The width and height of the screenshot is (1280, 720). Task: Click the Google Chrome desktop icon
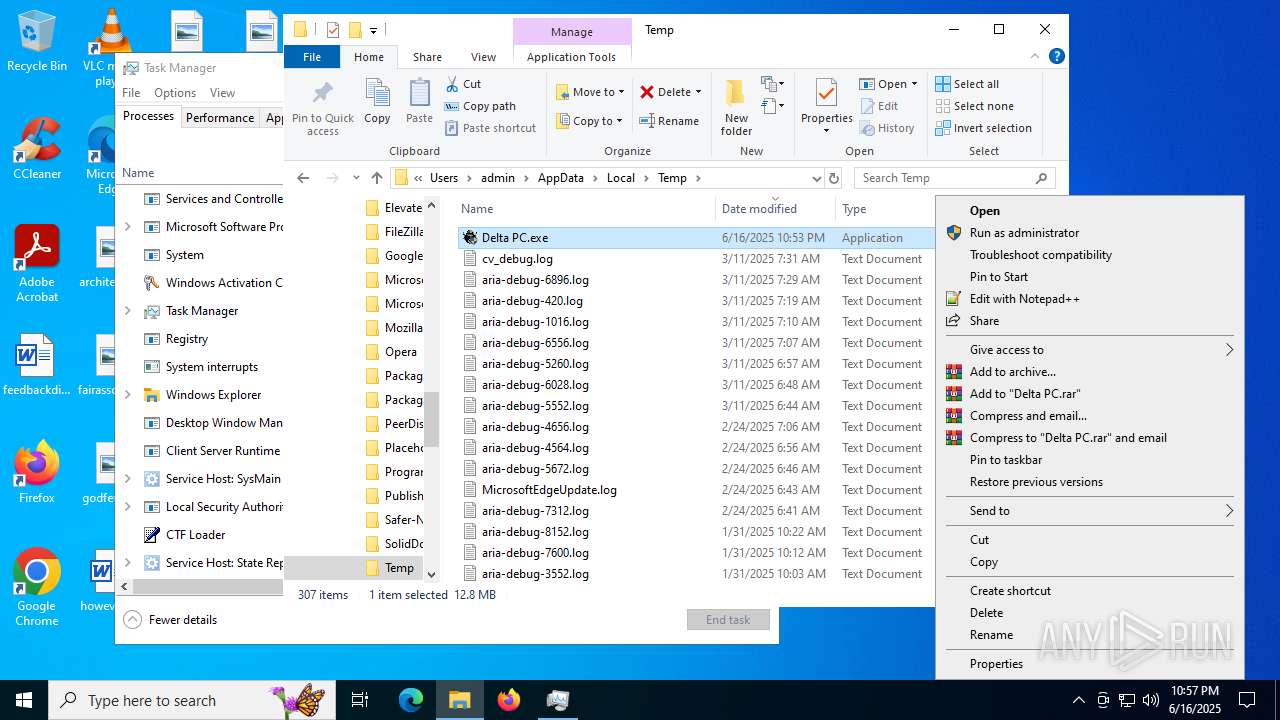(37, 587)
